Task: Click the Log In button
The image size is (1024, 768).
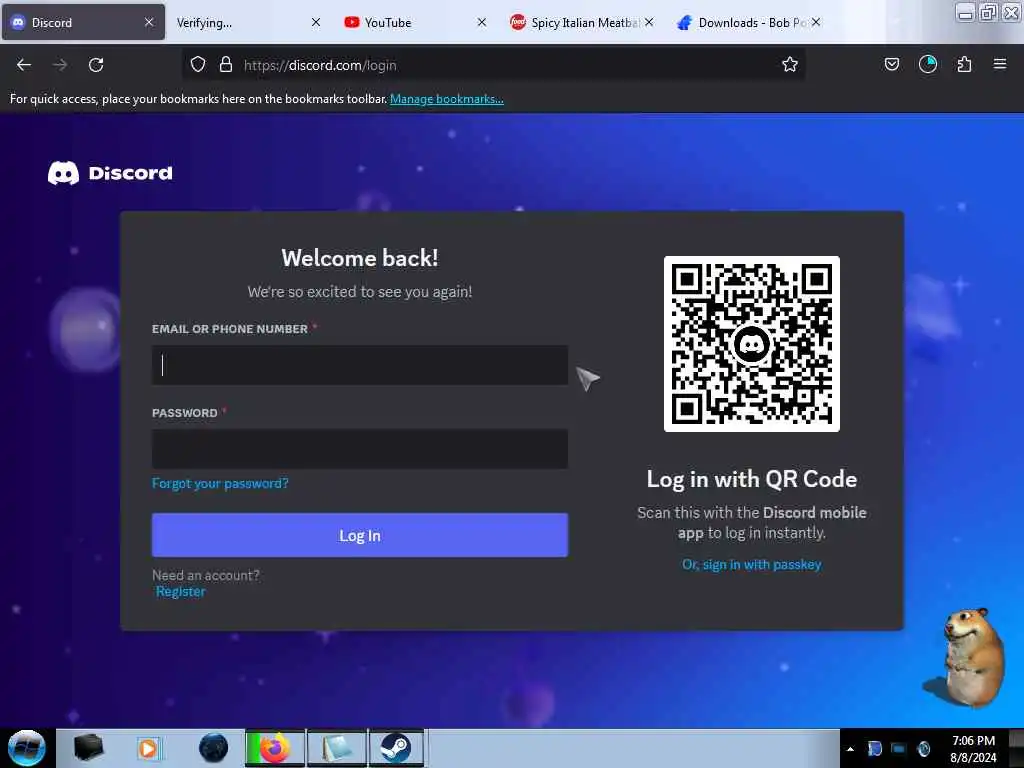Action: pyautogui.click(x=360, y=535)
